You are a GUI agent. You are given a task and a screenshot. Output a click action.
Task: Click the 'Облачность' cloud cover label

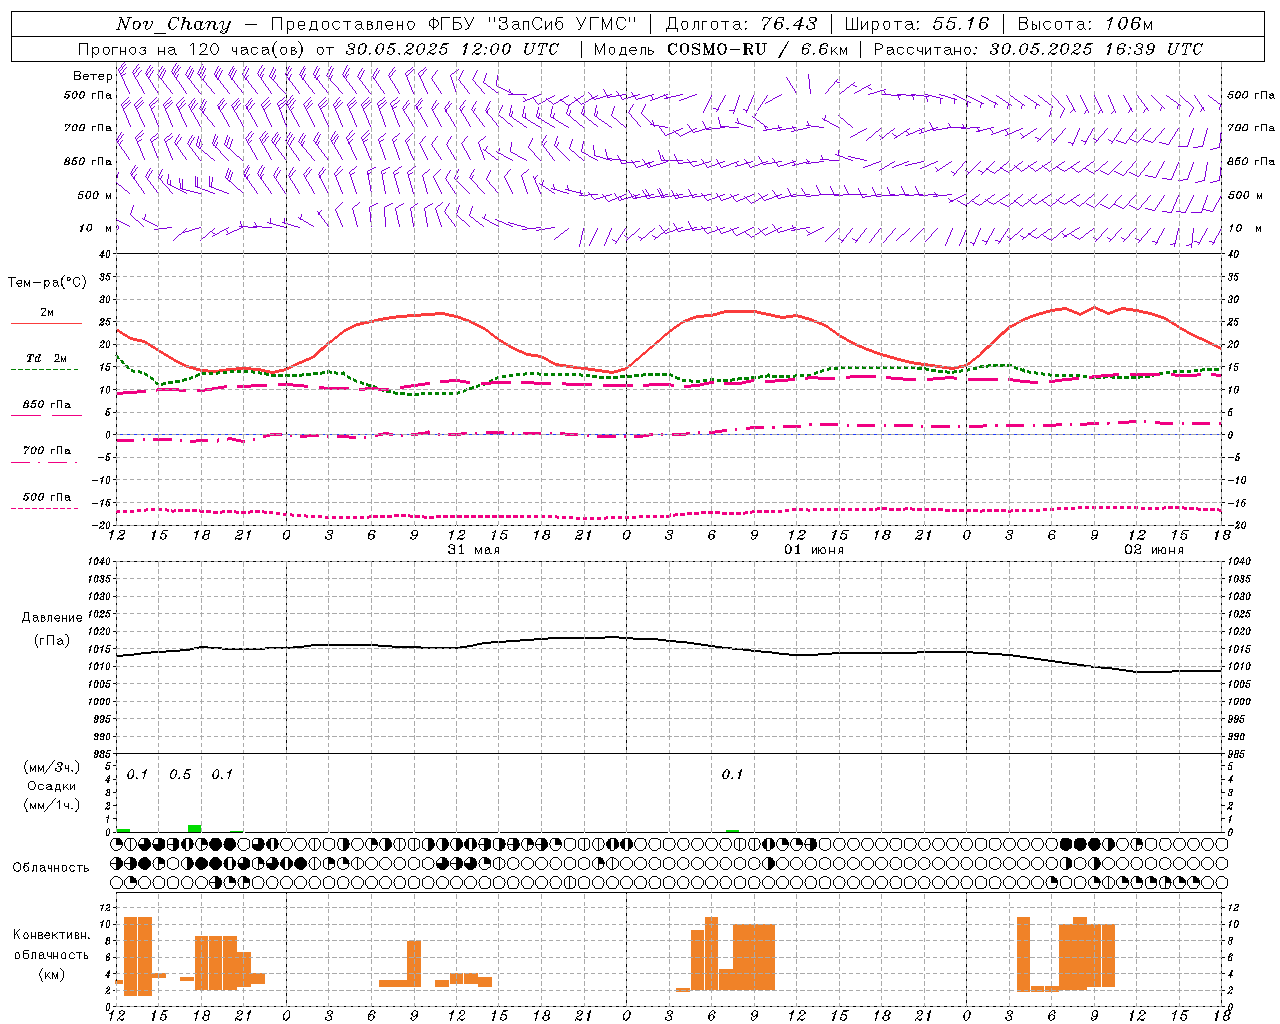click(51, 868)
